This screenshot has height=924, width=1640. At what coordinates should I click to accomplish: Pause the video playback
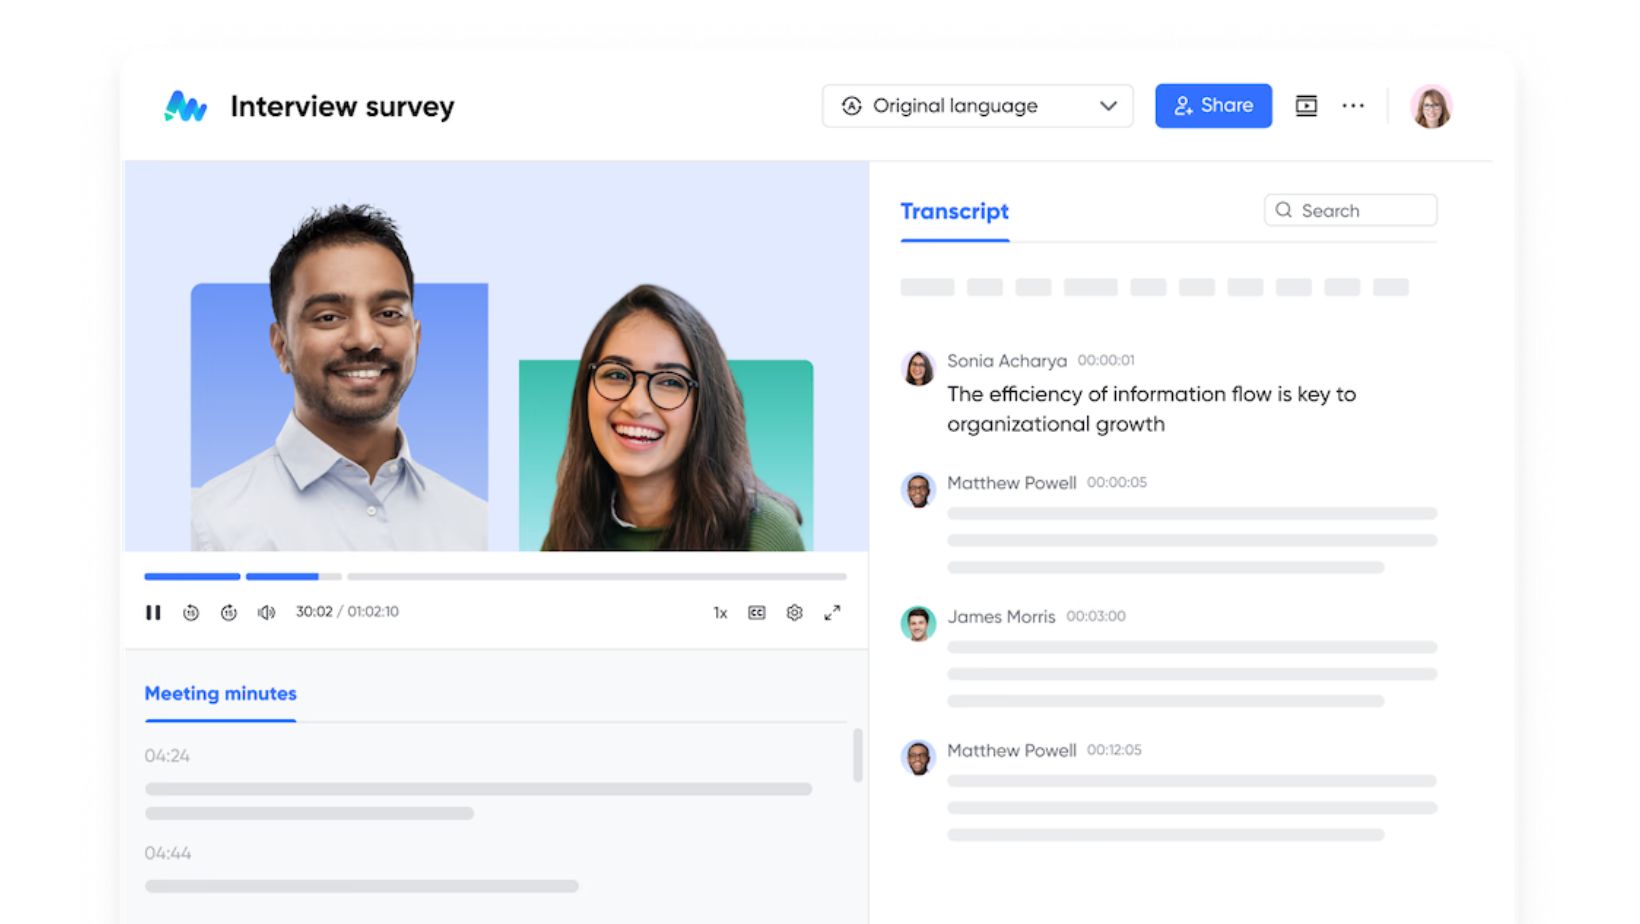tap(153, 612)
